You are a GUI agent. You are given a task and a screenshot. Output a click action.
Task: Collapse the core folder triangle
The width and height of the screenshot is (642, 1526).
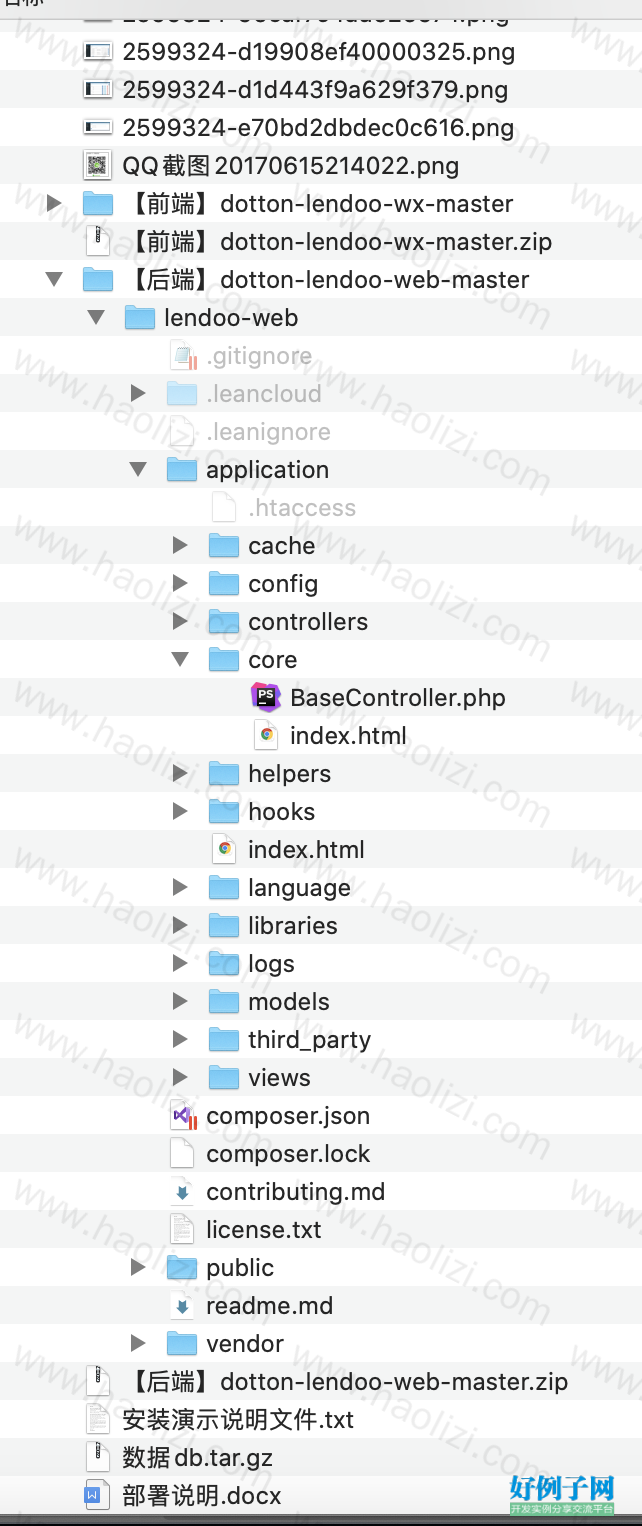pyautogui.click(x=180, y=659)
